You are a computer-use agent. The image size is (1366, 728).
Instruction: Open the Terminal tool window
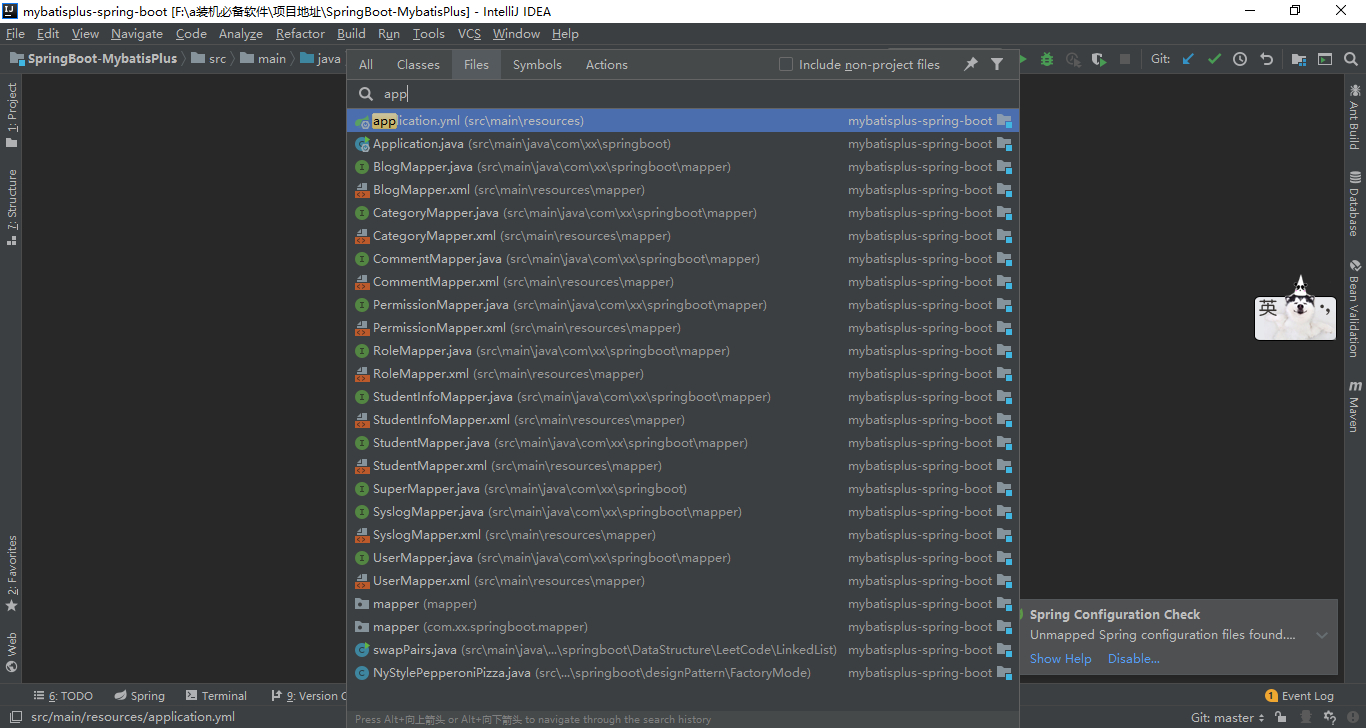tap(216, 696)
